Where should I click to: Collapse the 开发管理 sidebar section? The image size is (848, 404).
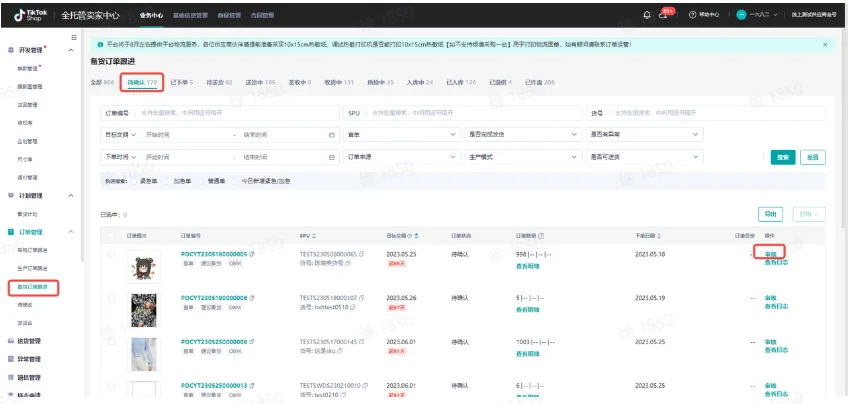point(70,50)
